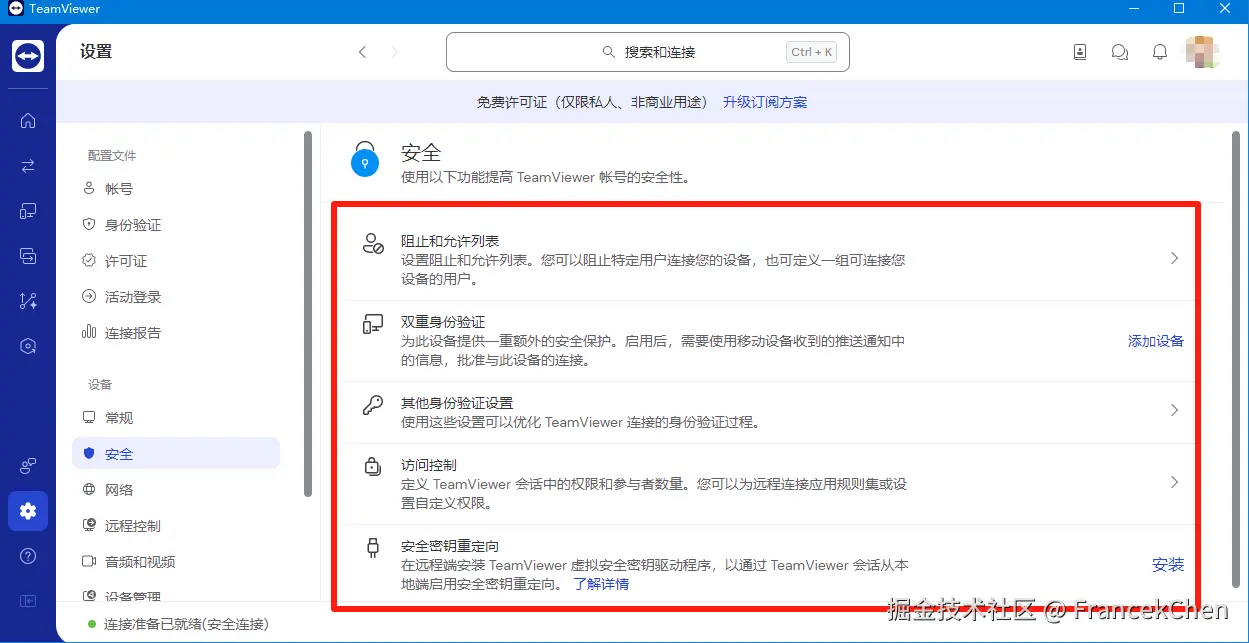Click the green connection status dot
The height and width of the screenshot is (643, 1249).
point(92,624)
